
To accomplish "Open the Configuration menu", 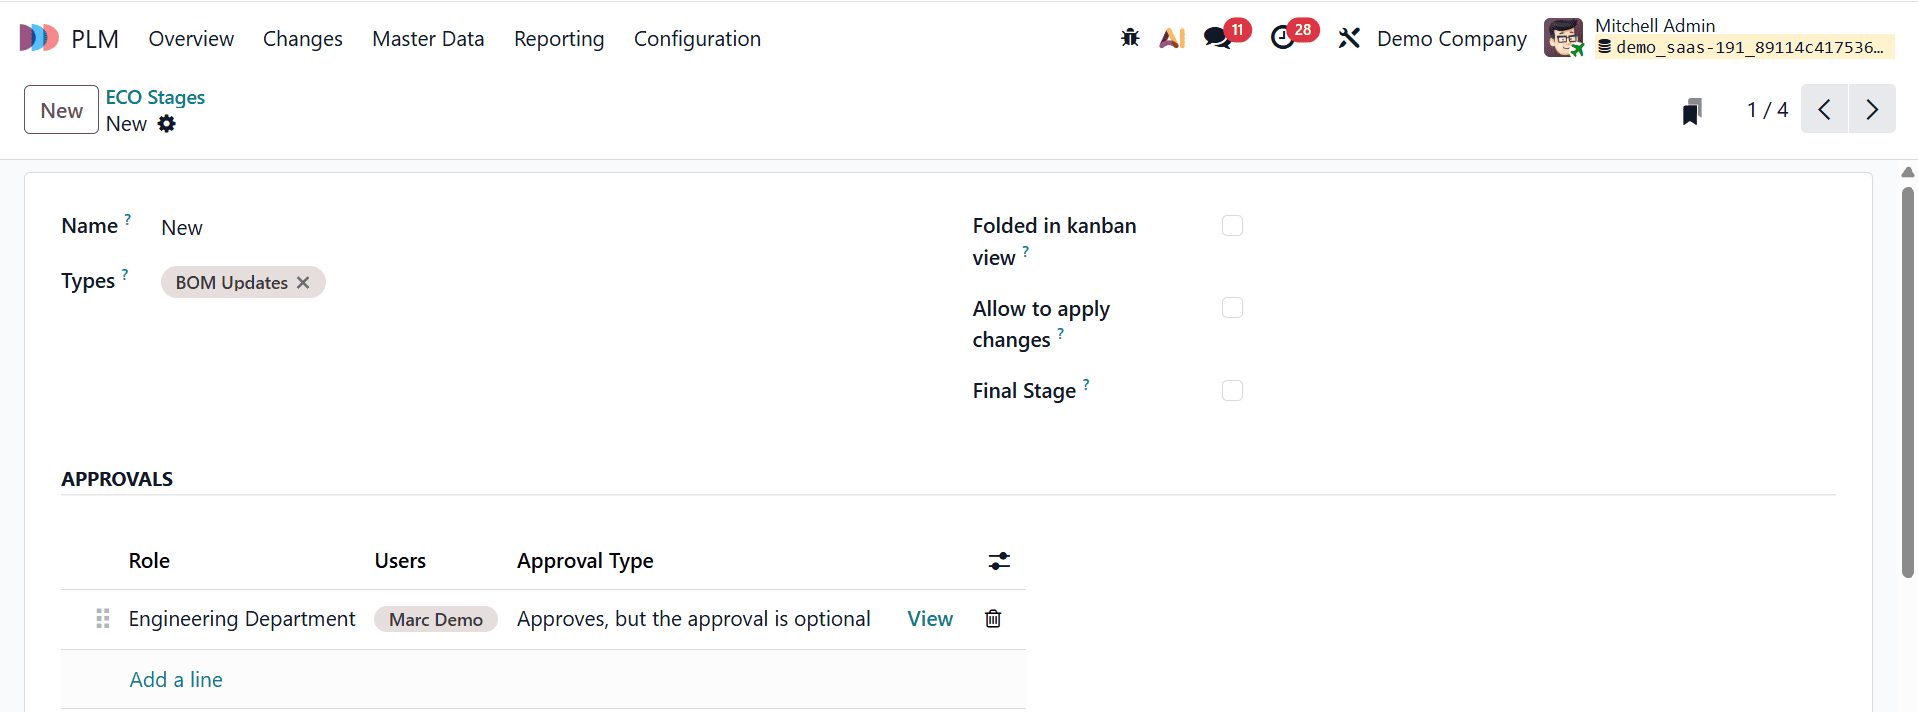I will (697, 39).
